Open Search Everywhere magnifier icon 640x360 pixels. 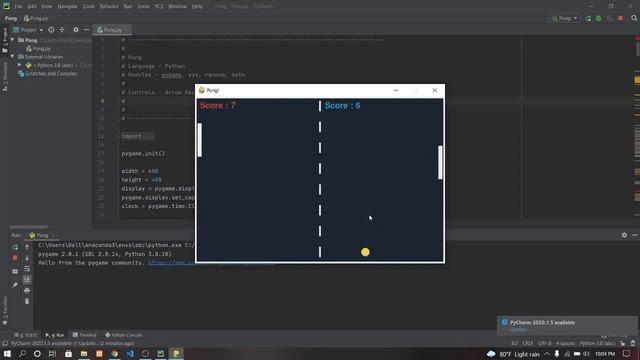point(634,18)
